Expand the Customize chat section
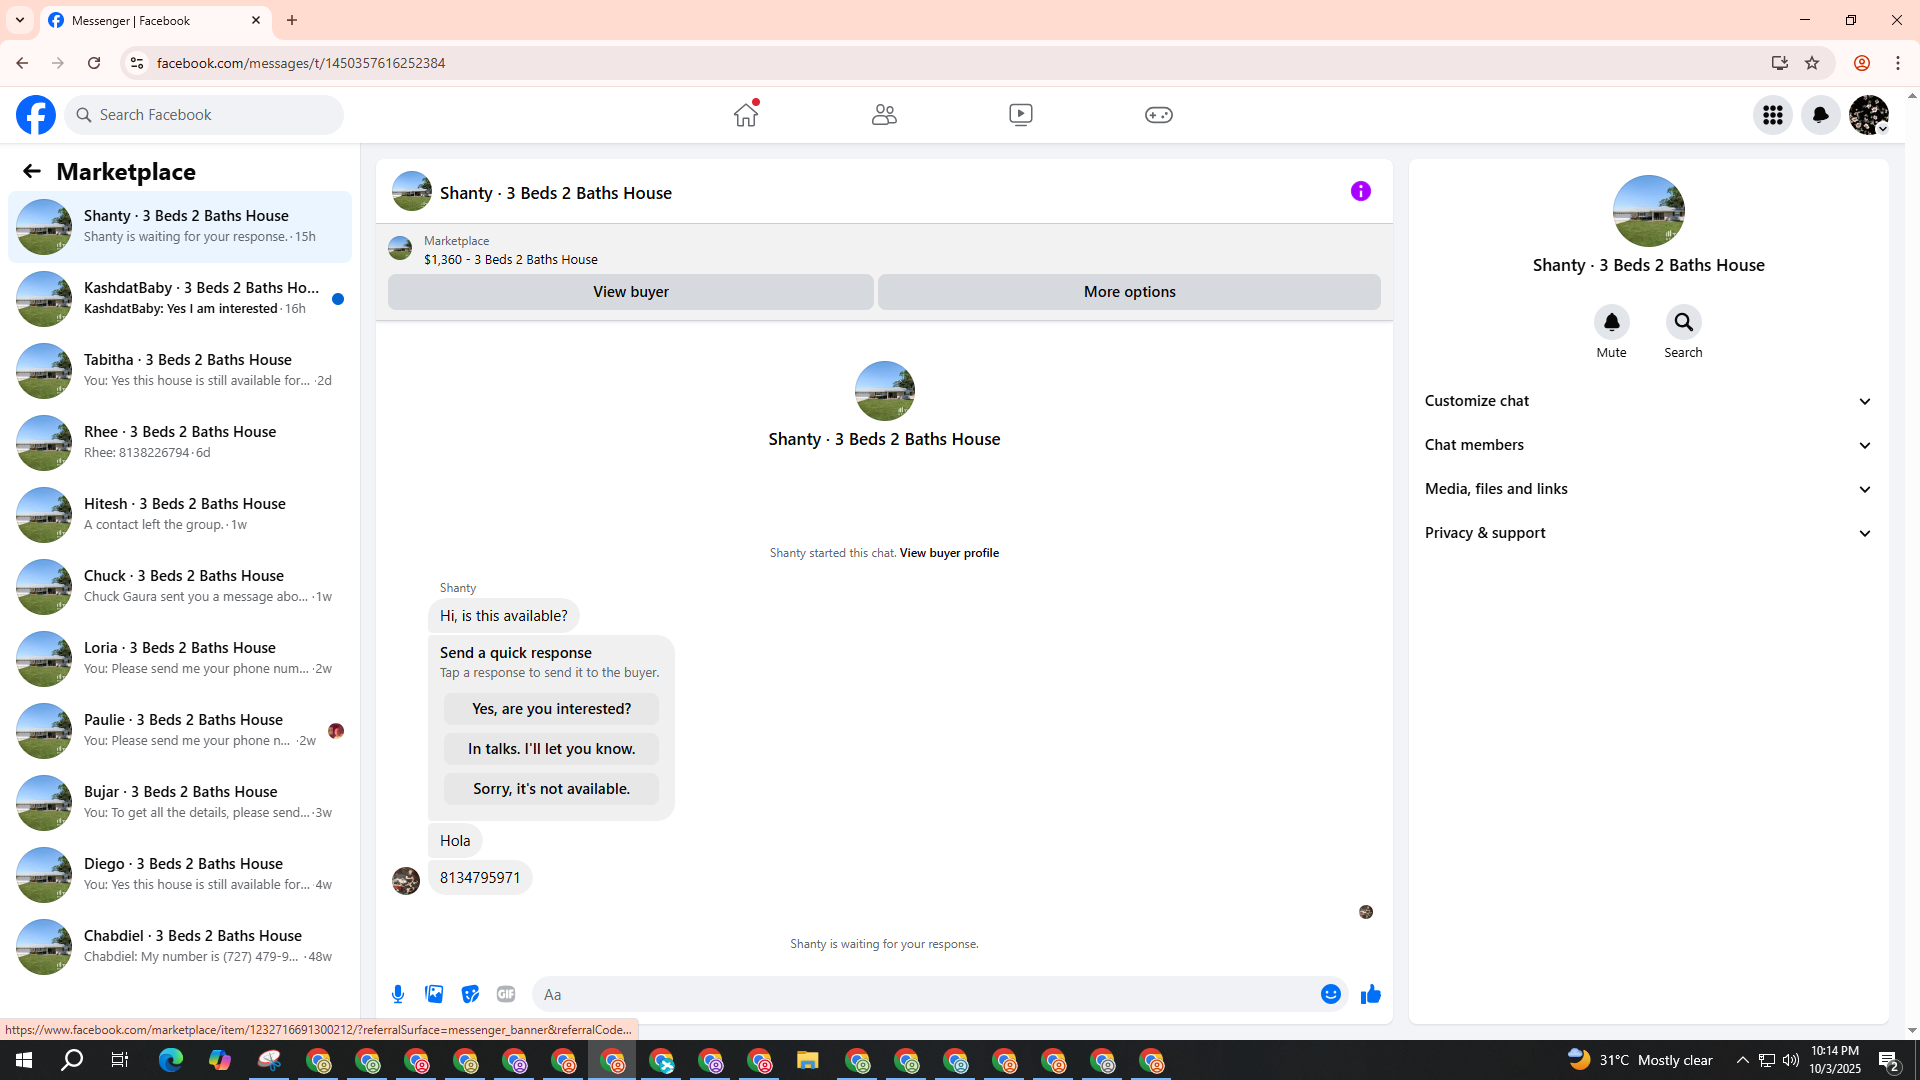The width and height of the screenshot is (1920, 1080). (x=1648, y=401)
